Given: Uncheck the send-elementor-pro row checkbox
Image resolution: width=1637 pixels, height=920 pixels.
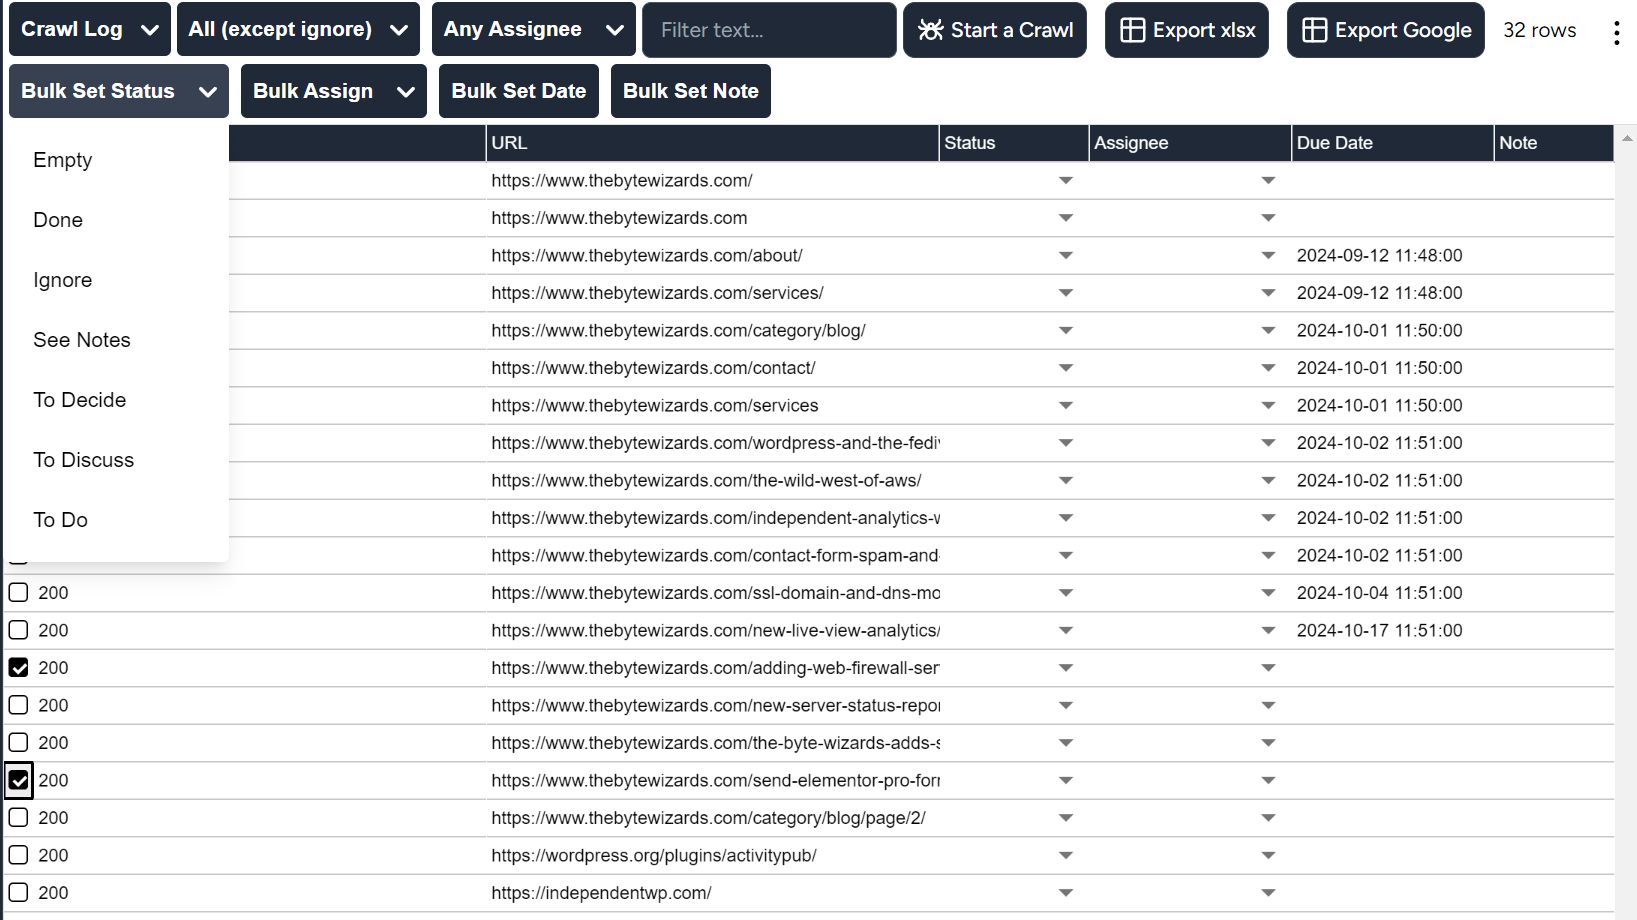Looking at the screenshot, I should [x=19, y=780].
